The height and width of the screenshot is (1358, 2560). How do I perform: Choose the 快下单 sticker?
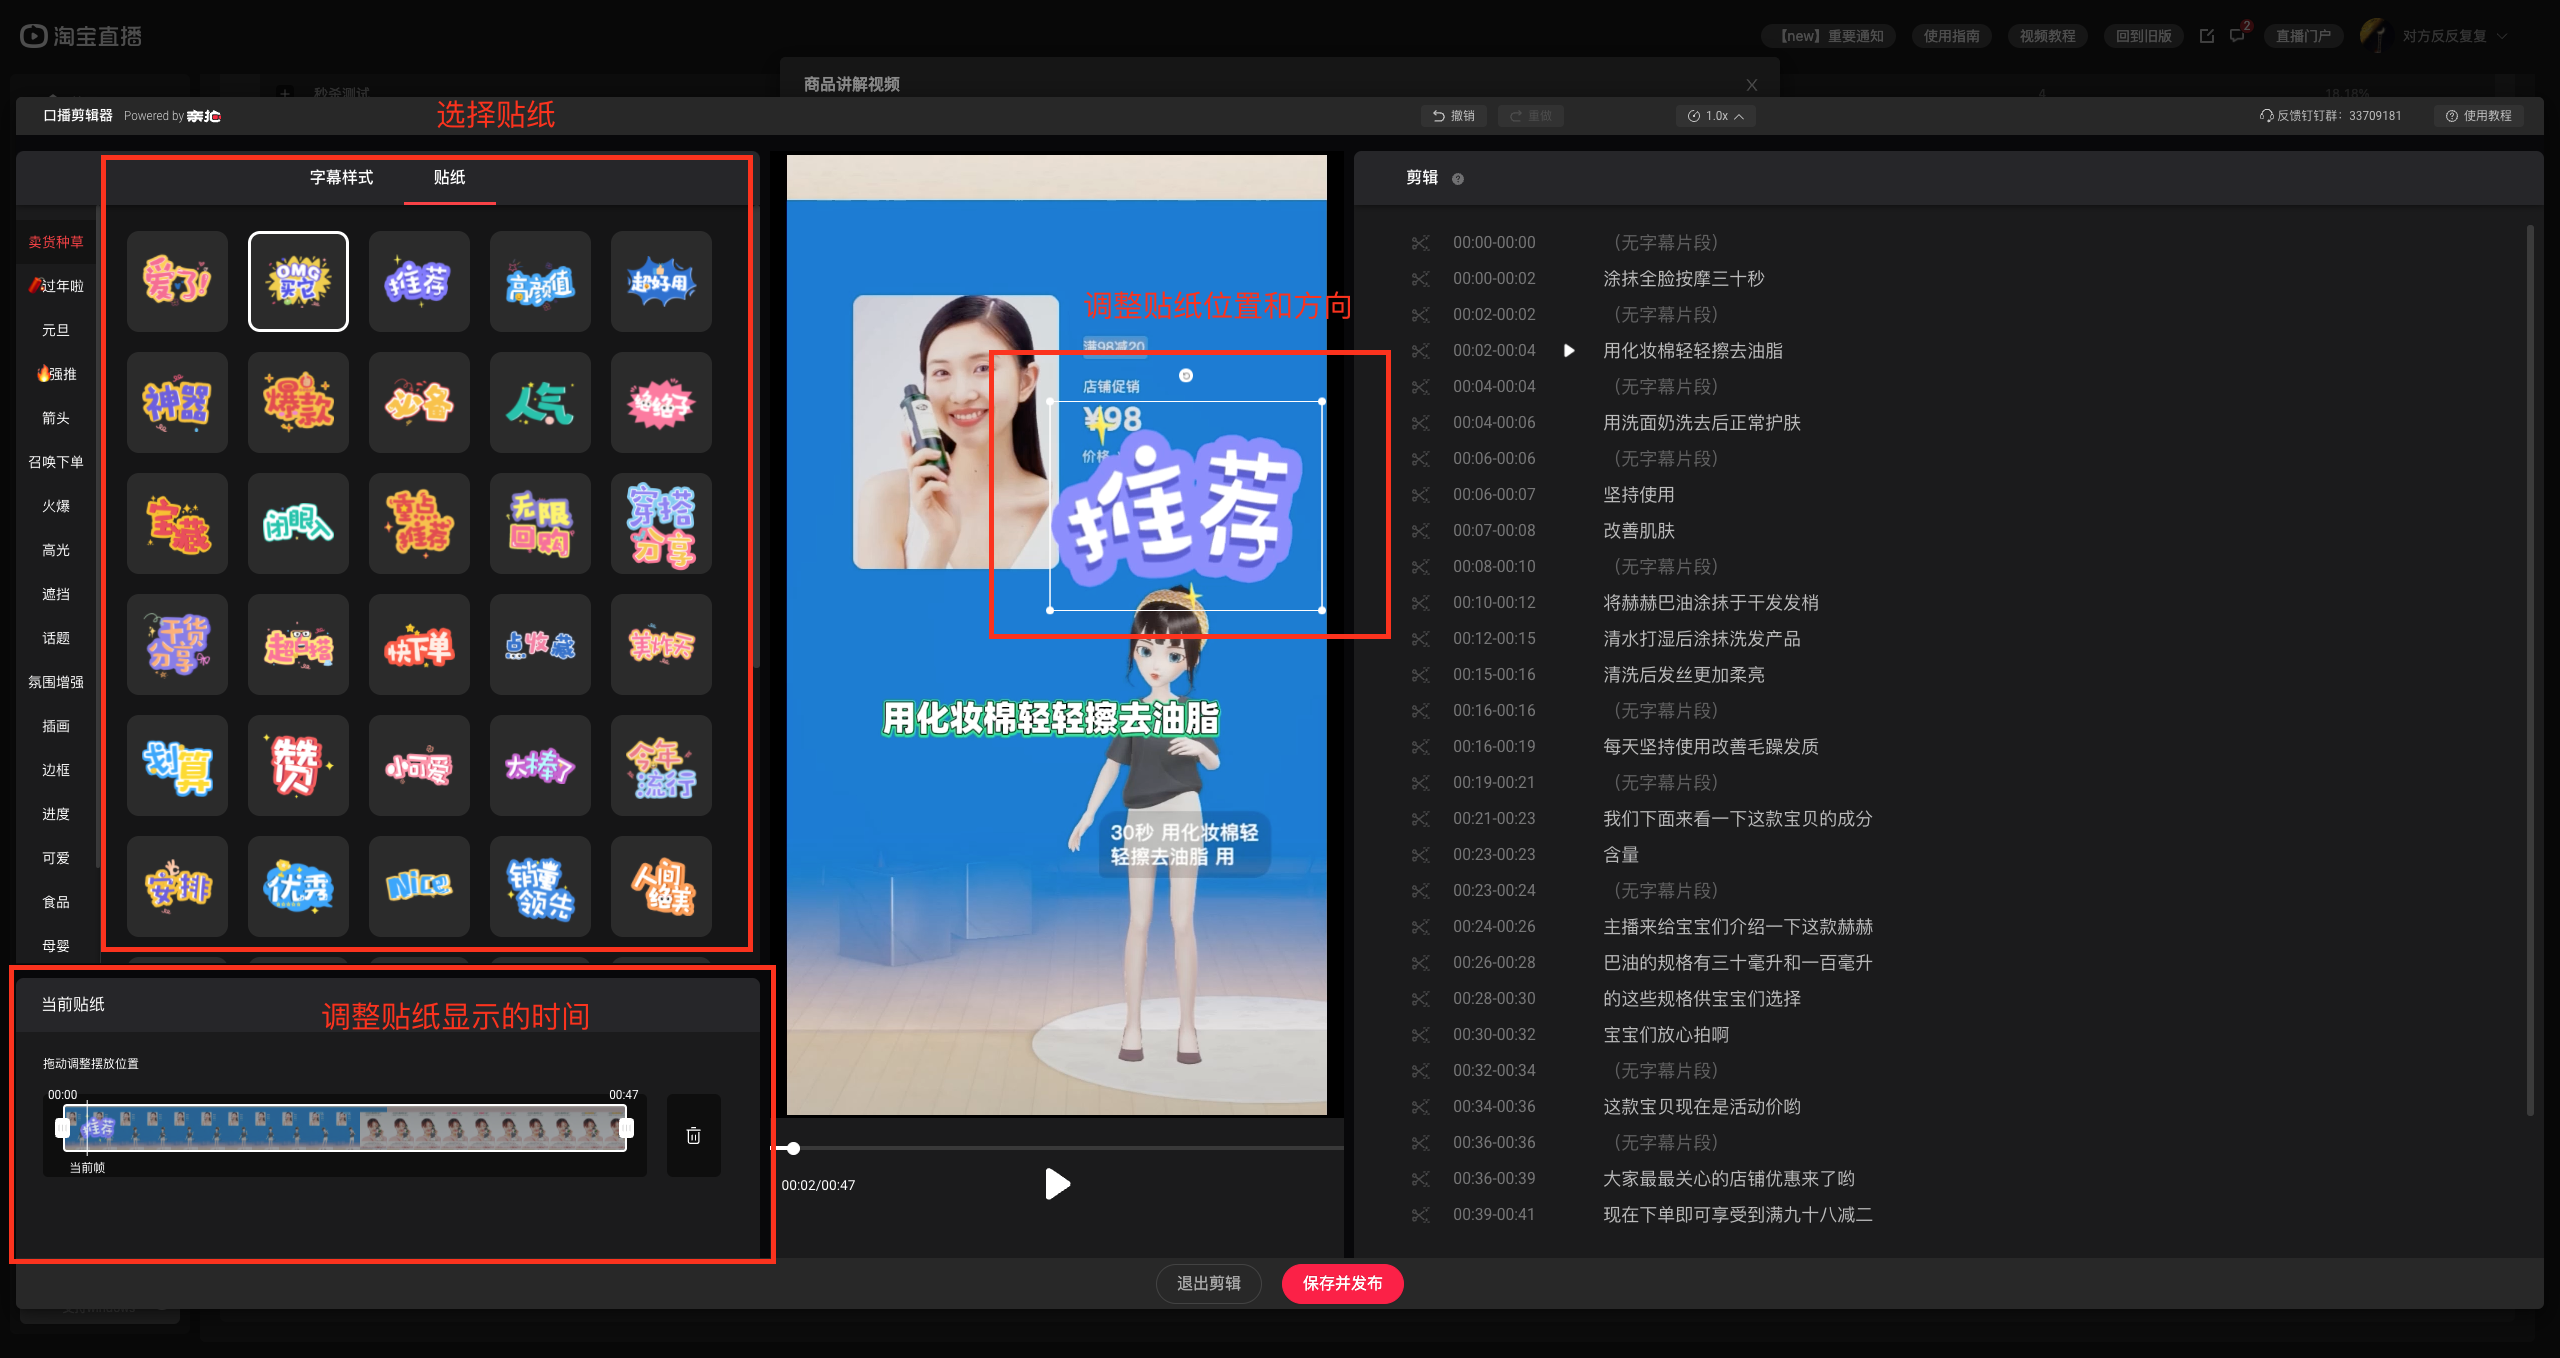click(419, 644)
